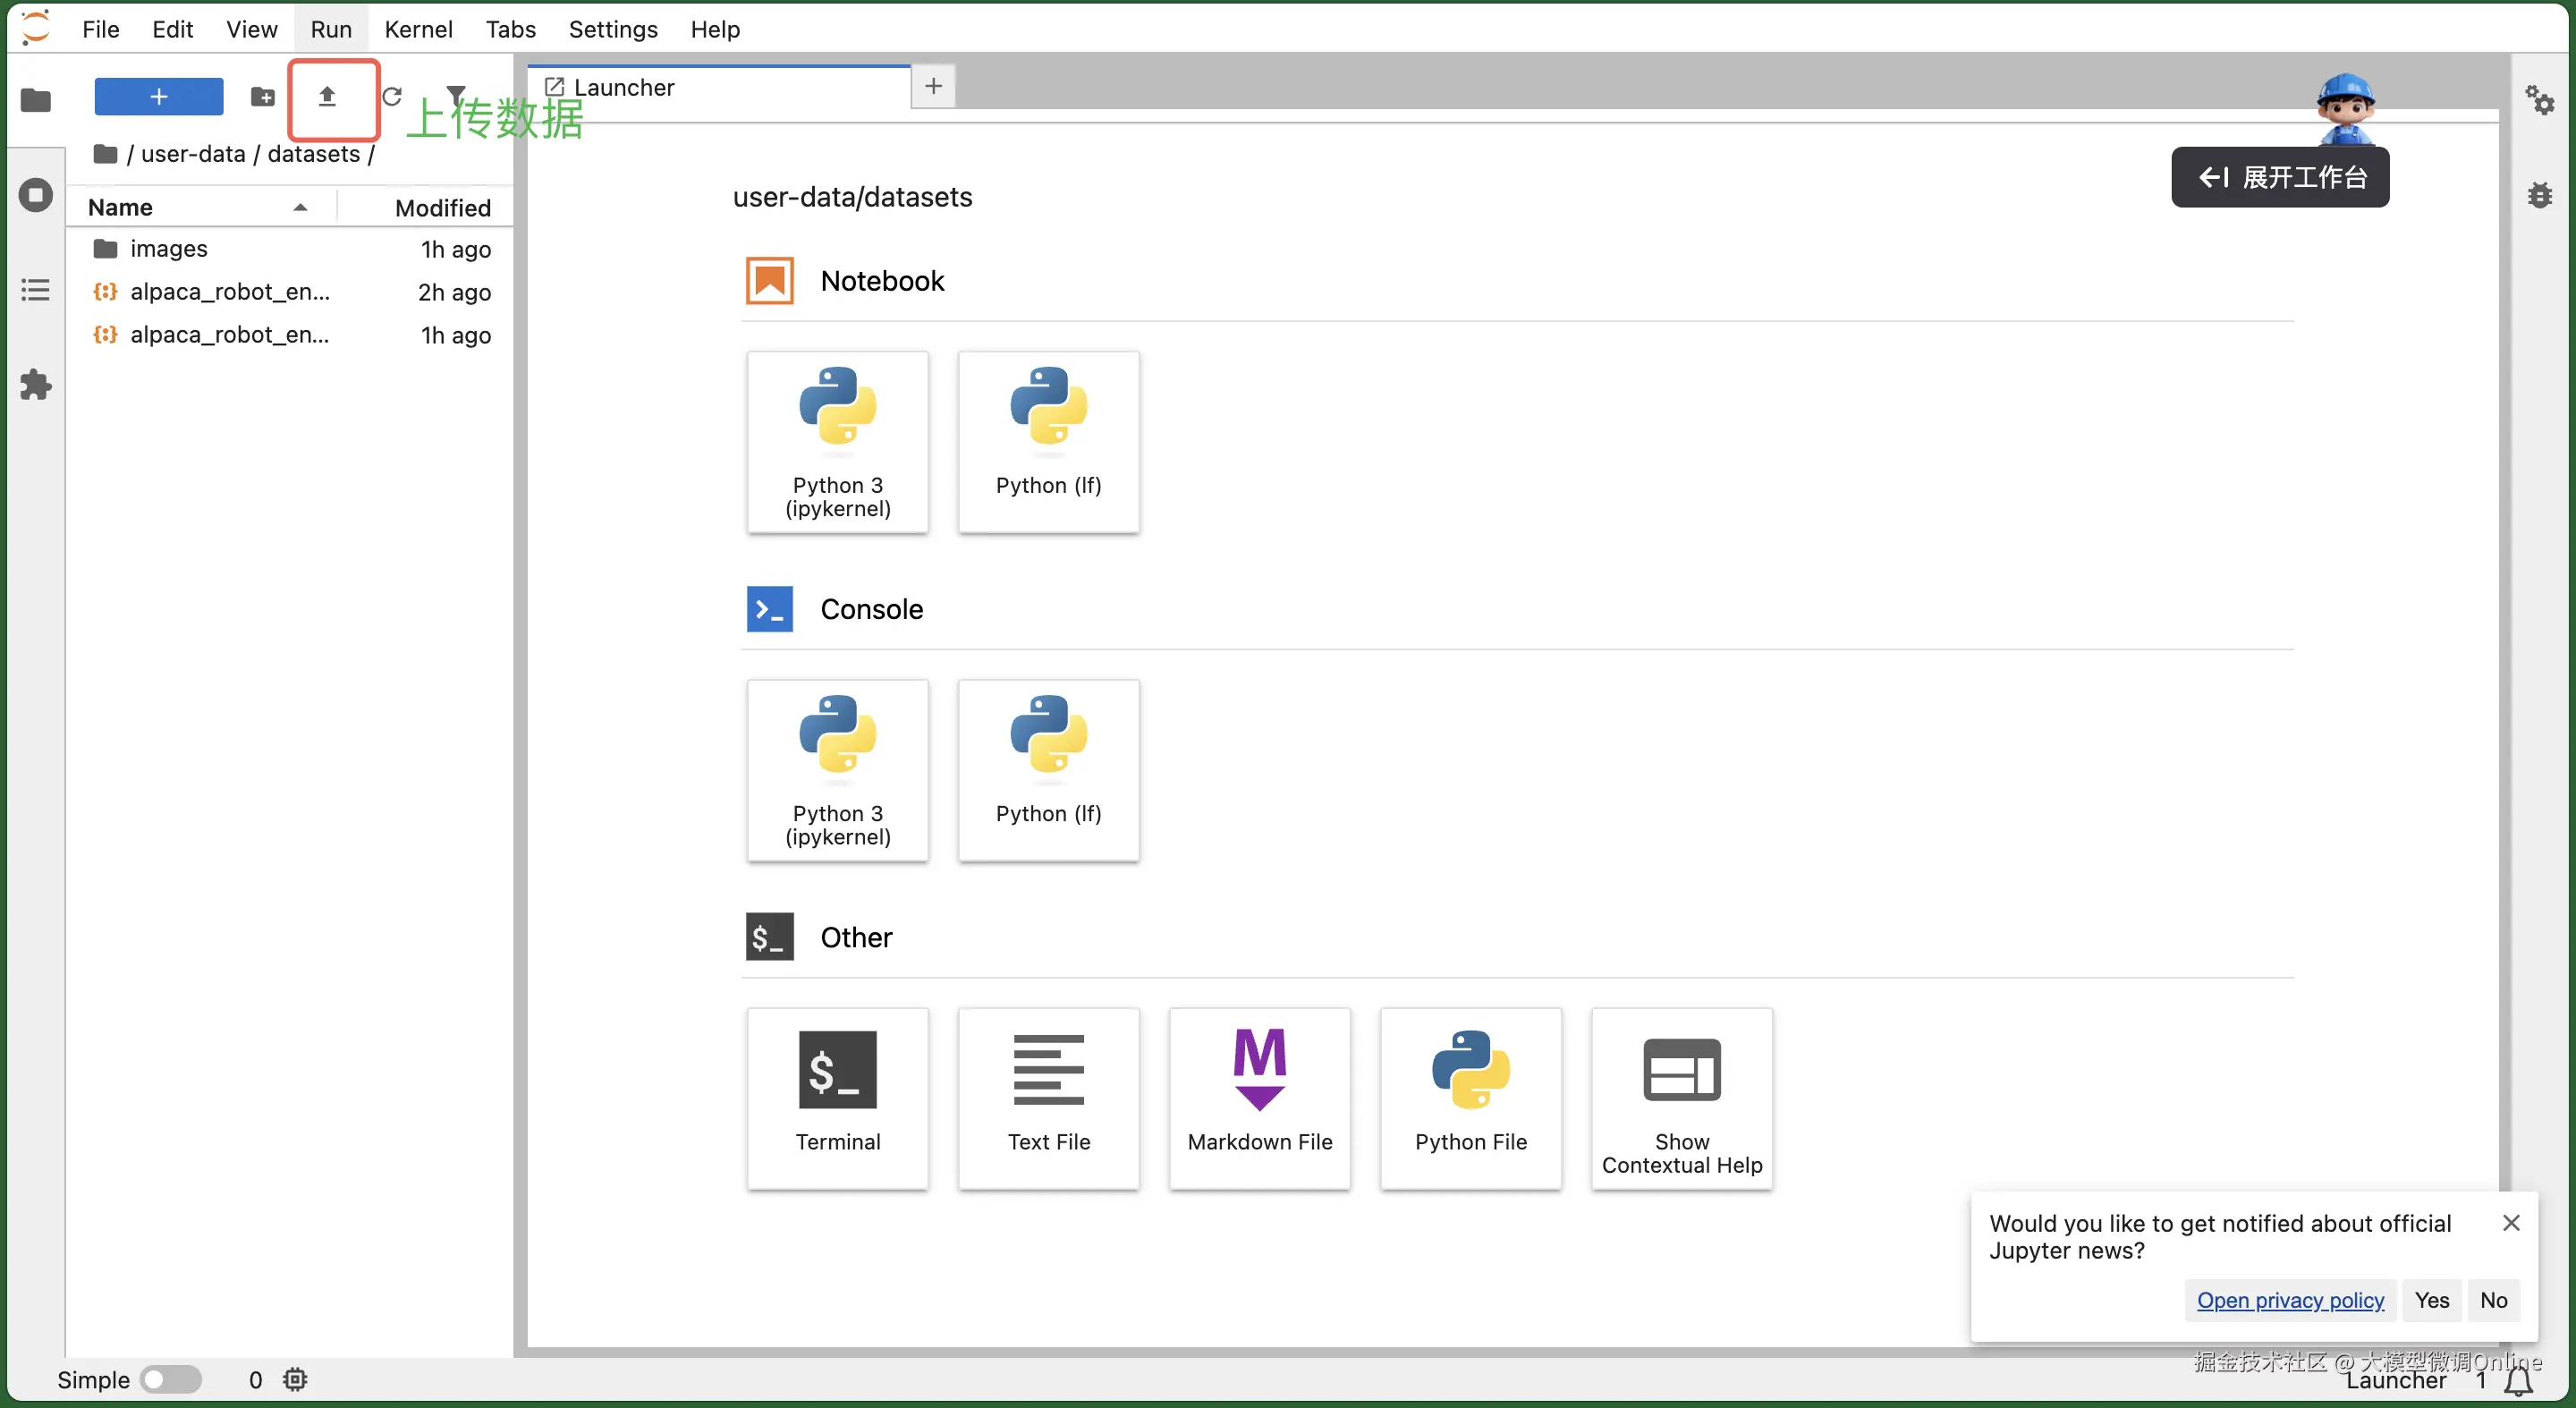The image size is (2576, 1408).
Task: Refresh the file browser list
Action: [392, 97]
